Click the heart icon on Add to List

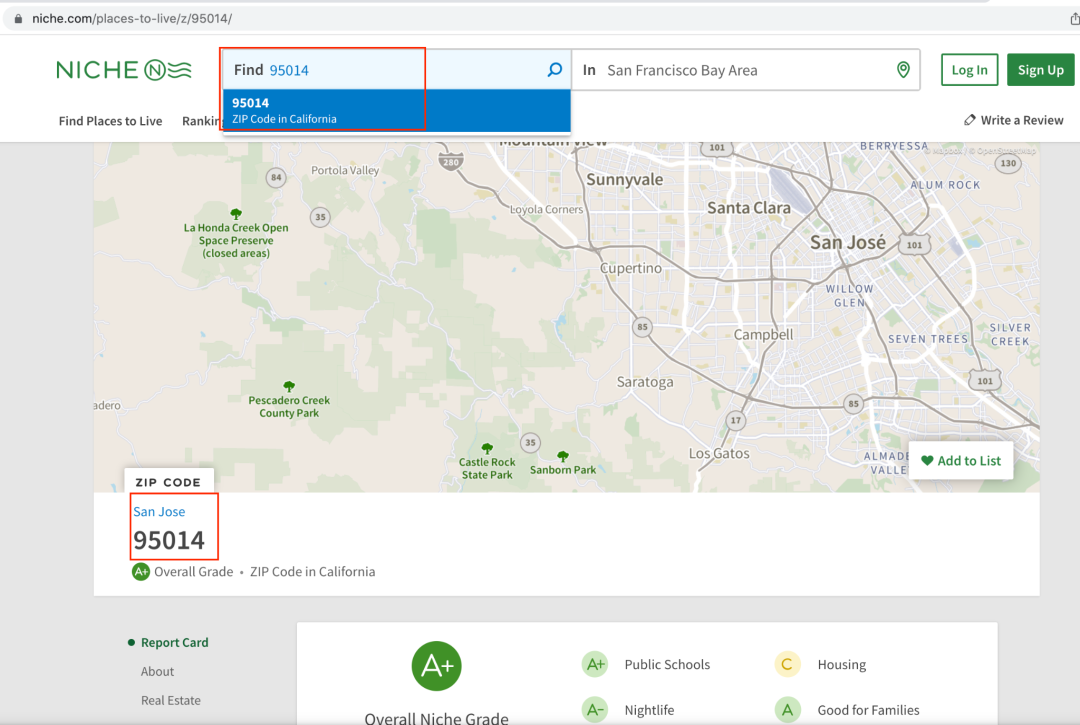point(927,461)
